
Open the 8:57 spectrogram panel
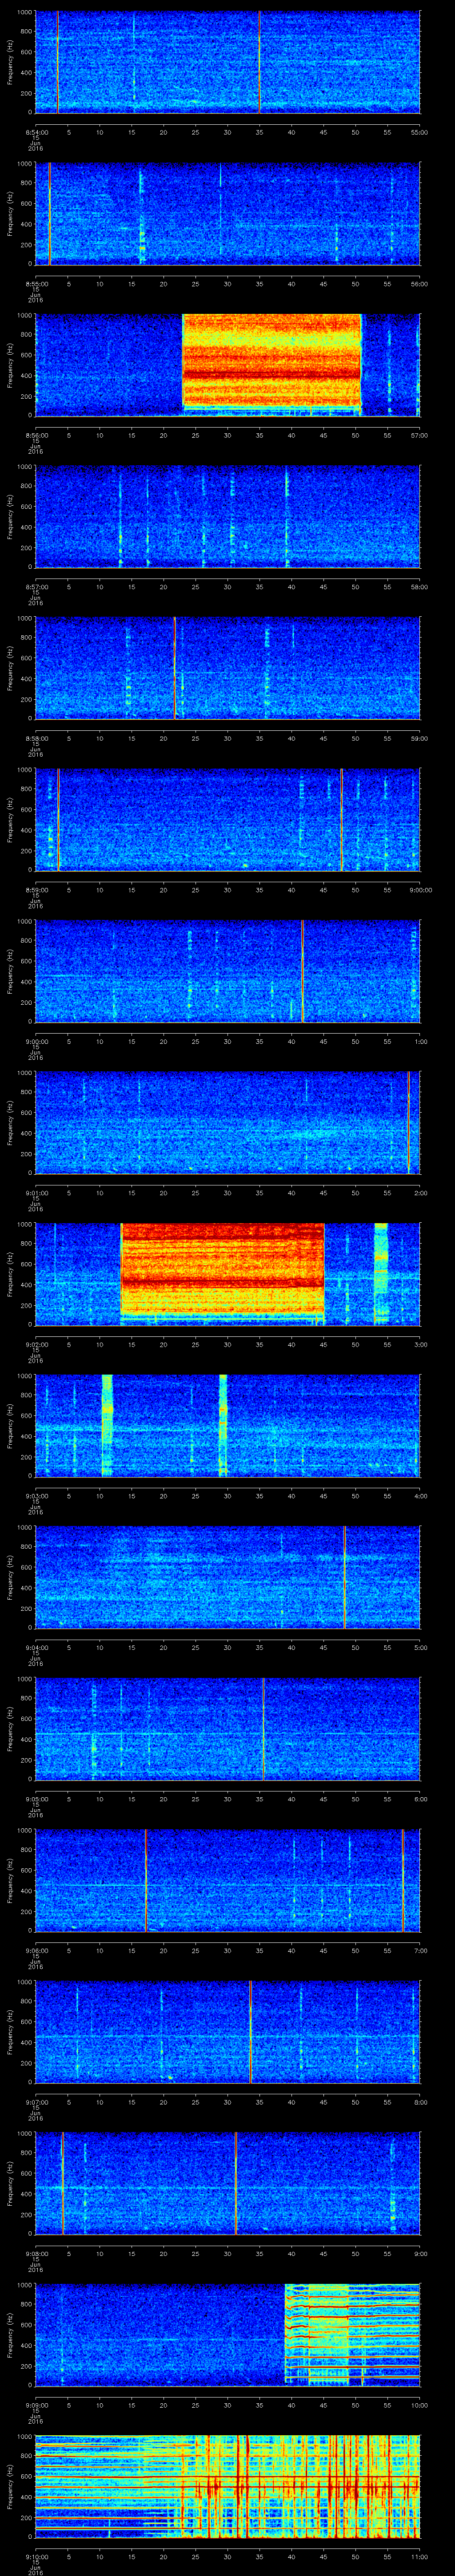point(227,516)
